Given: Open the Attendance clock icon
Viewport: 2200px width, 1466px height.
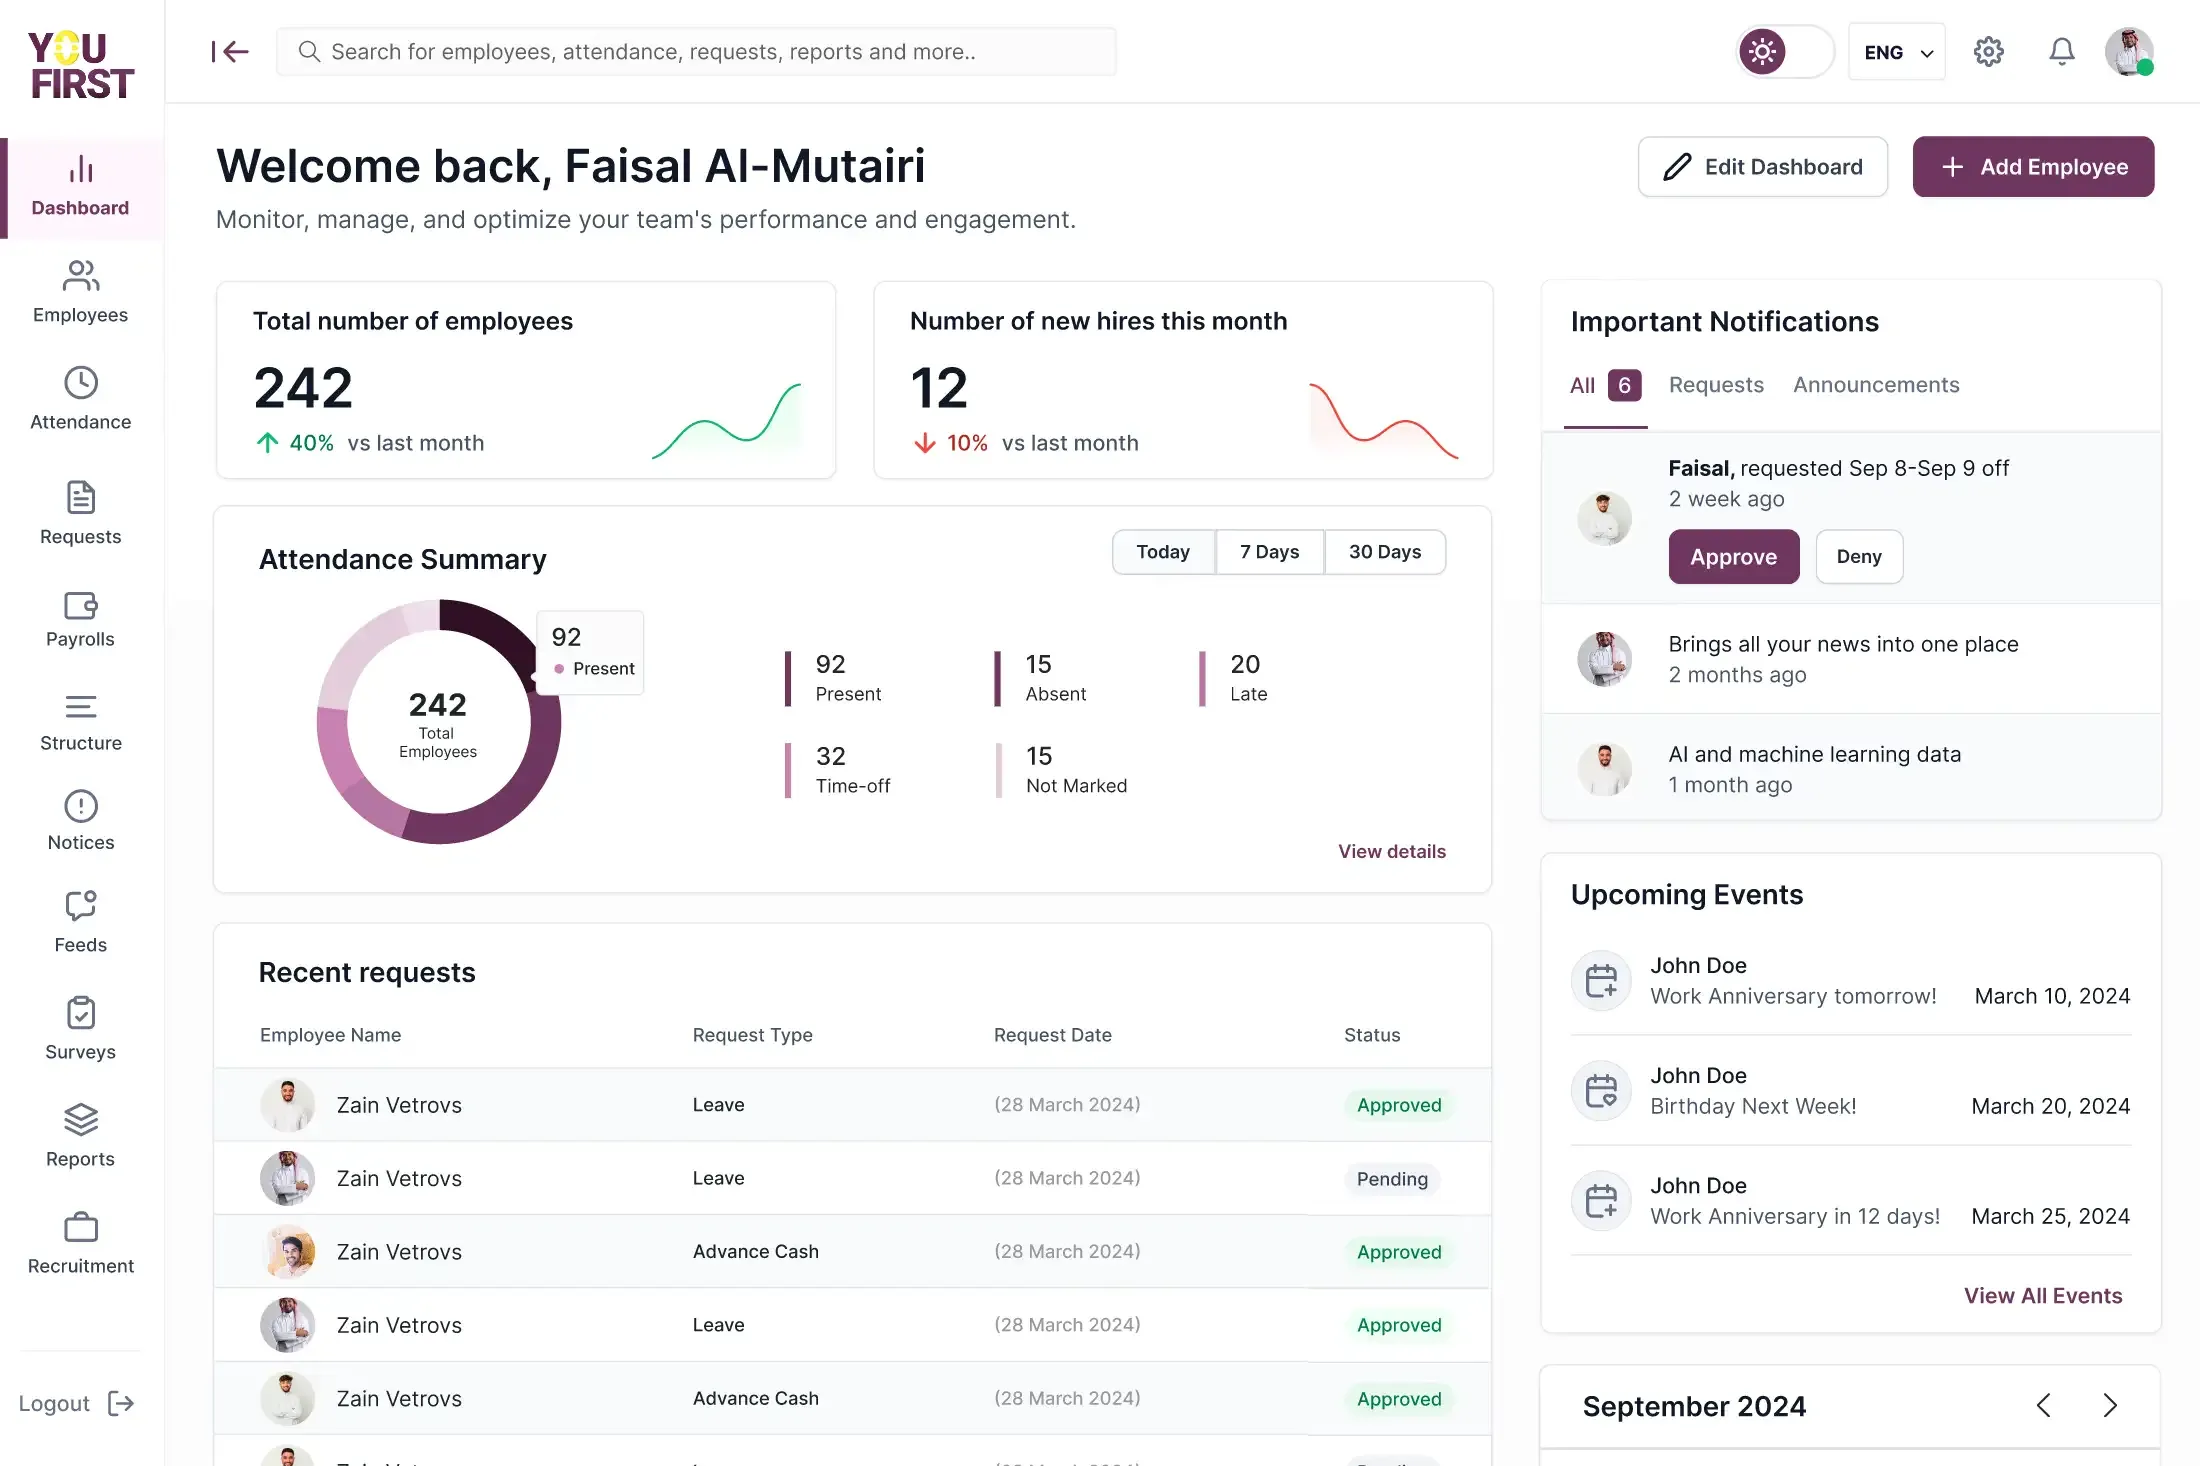Looking at the screenshot, I should 81,383.
